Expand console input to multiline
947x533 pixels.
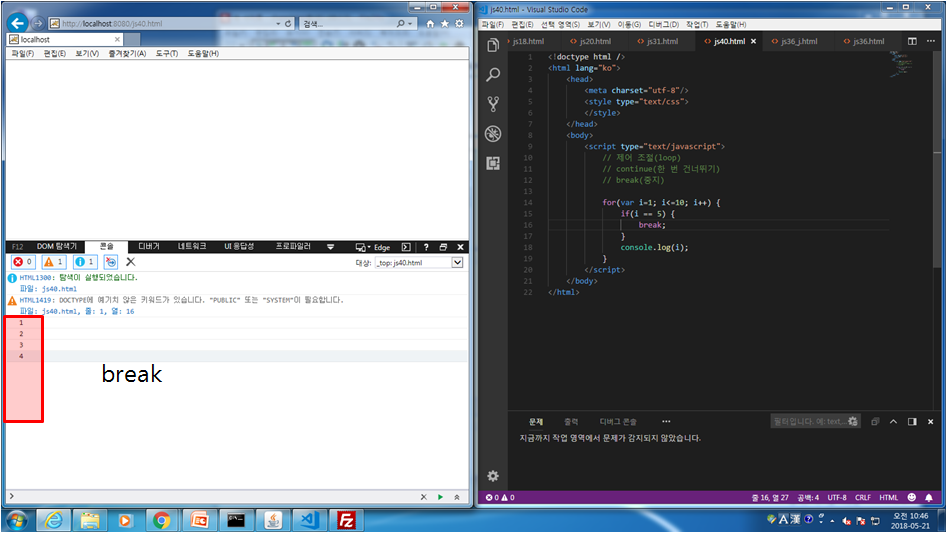[x=457, y=497]
